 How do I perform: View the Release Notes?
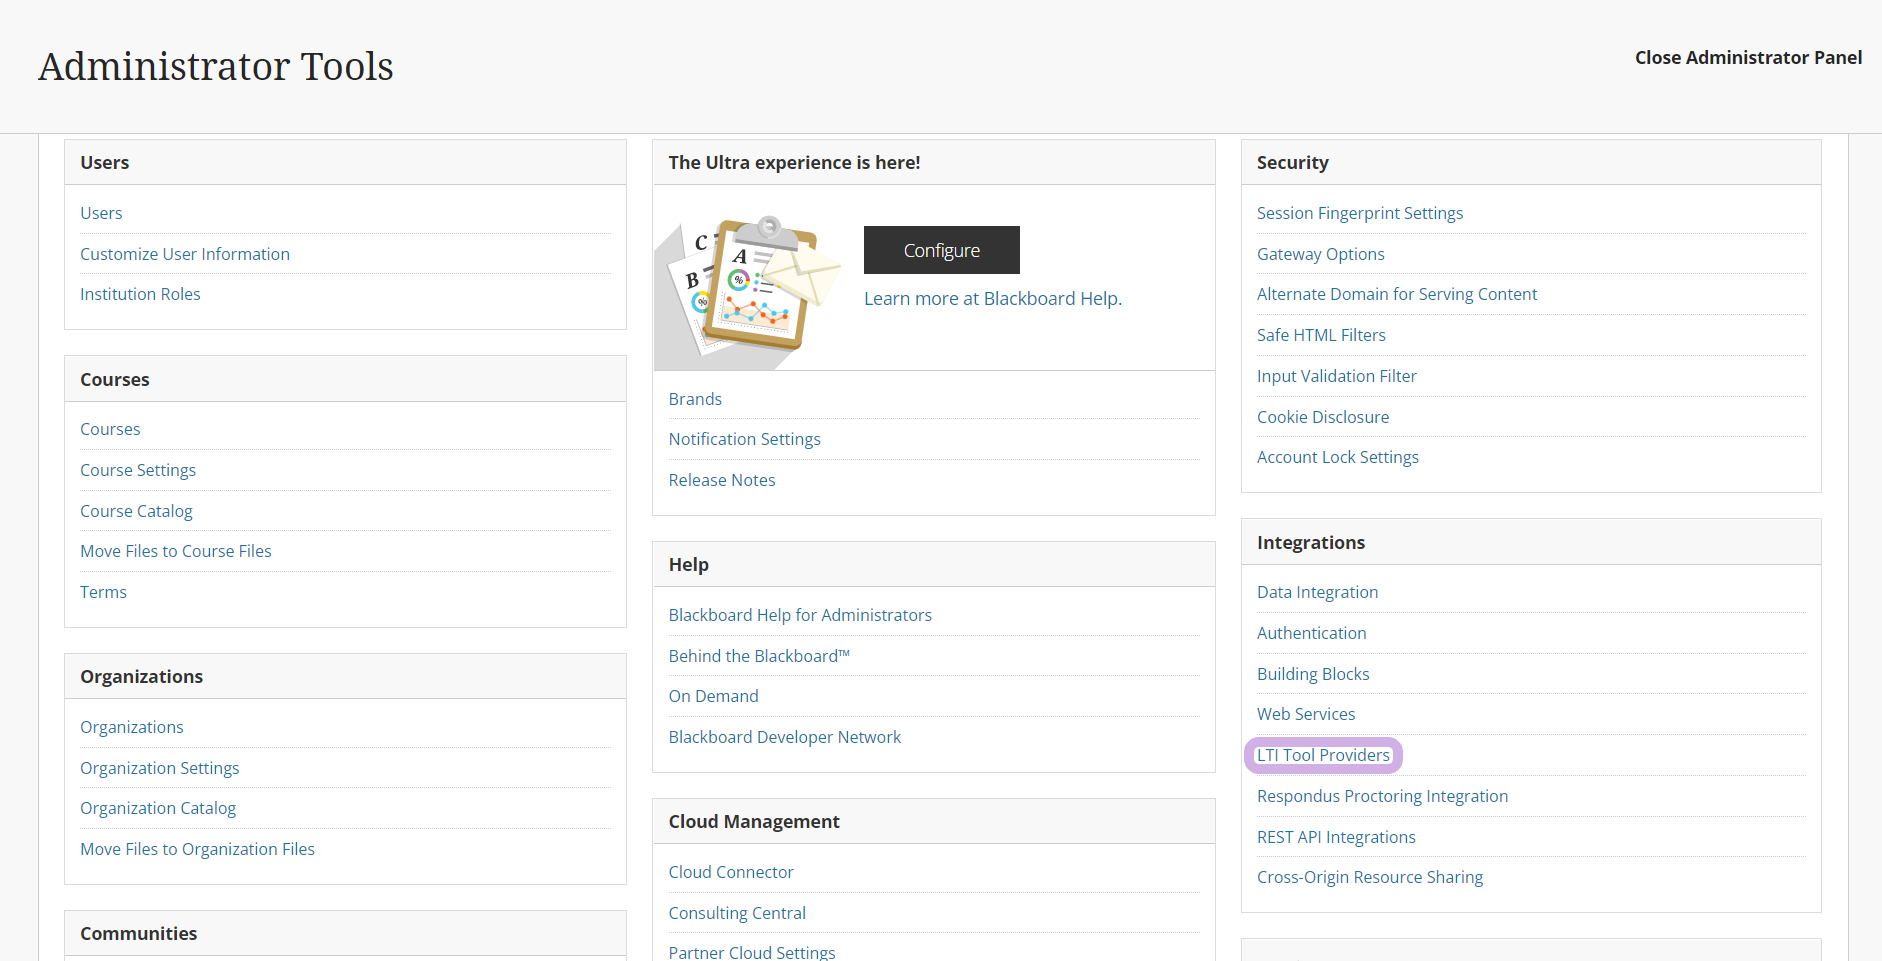pyautogui.click(x=722, y=480)
